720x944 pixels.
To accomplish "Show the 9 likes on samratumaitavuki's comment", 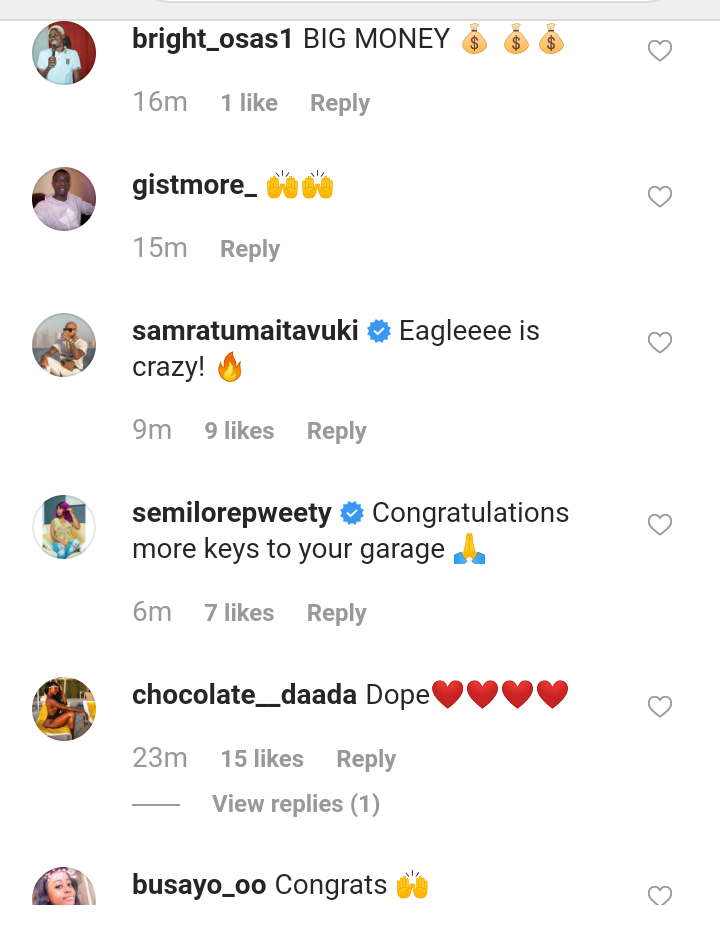I will (x=239, y=431).
